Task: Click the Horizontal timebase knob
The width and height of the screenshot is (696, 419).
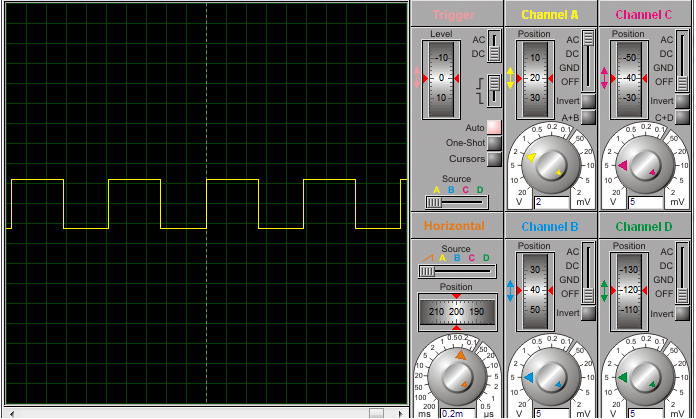Action: coord(457,377)
